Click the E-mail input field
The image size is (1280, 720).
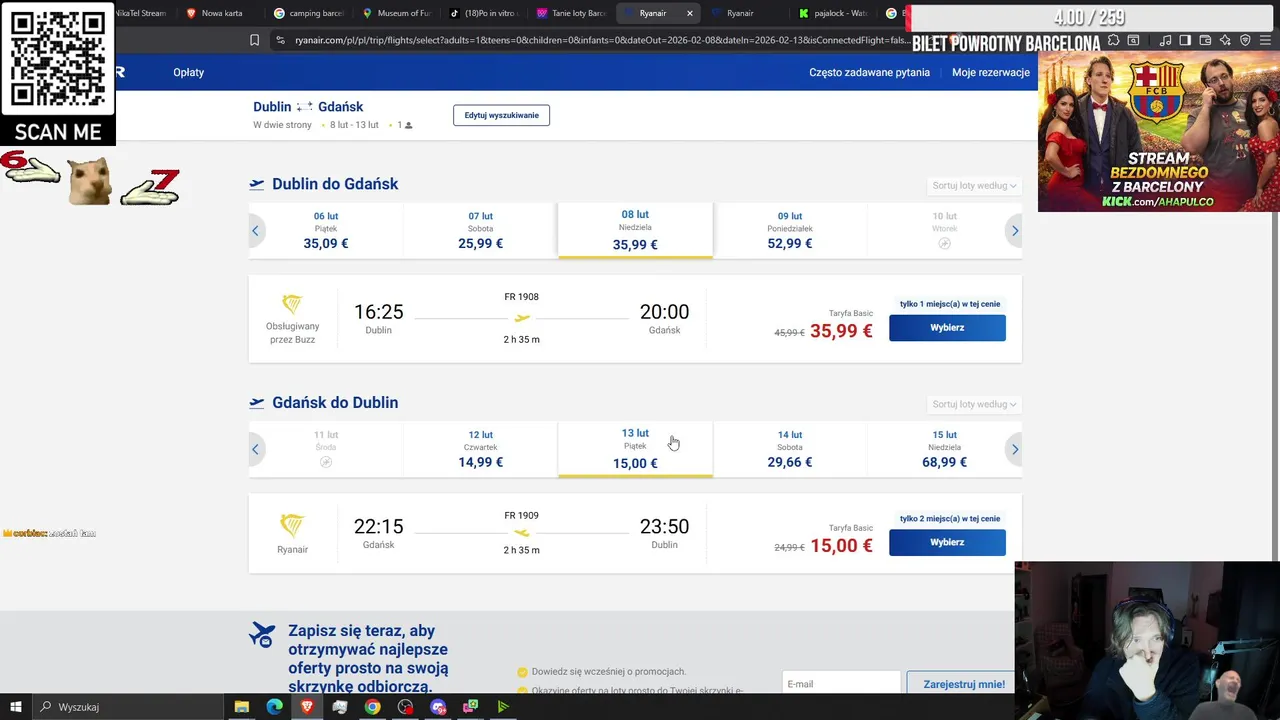tap(841, 683)
